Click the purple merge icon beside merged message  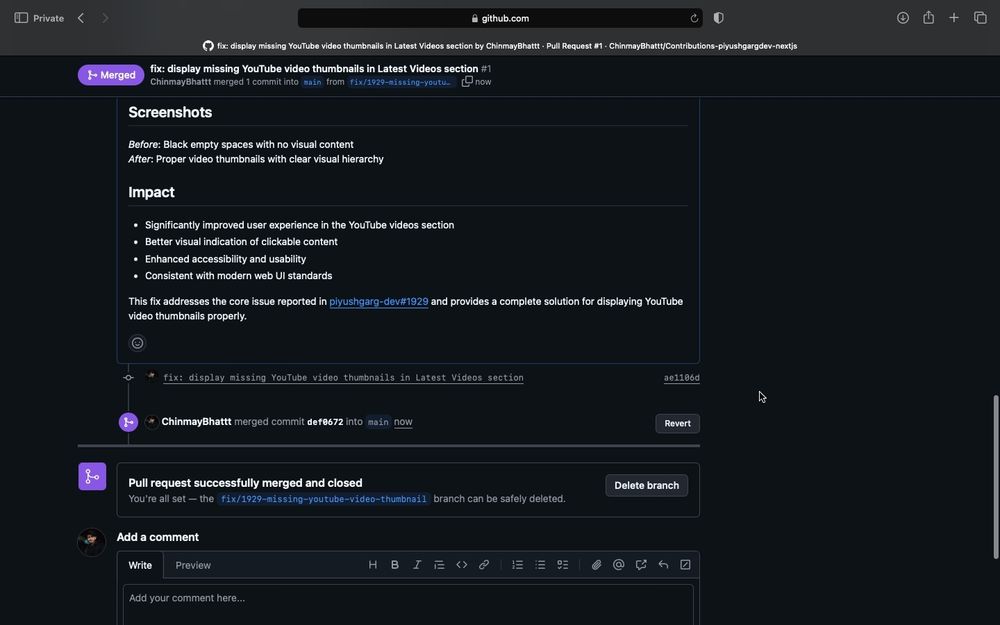click(92, 476)
